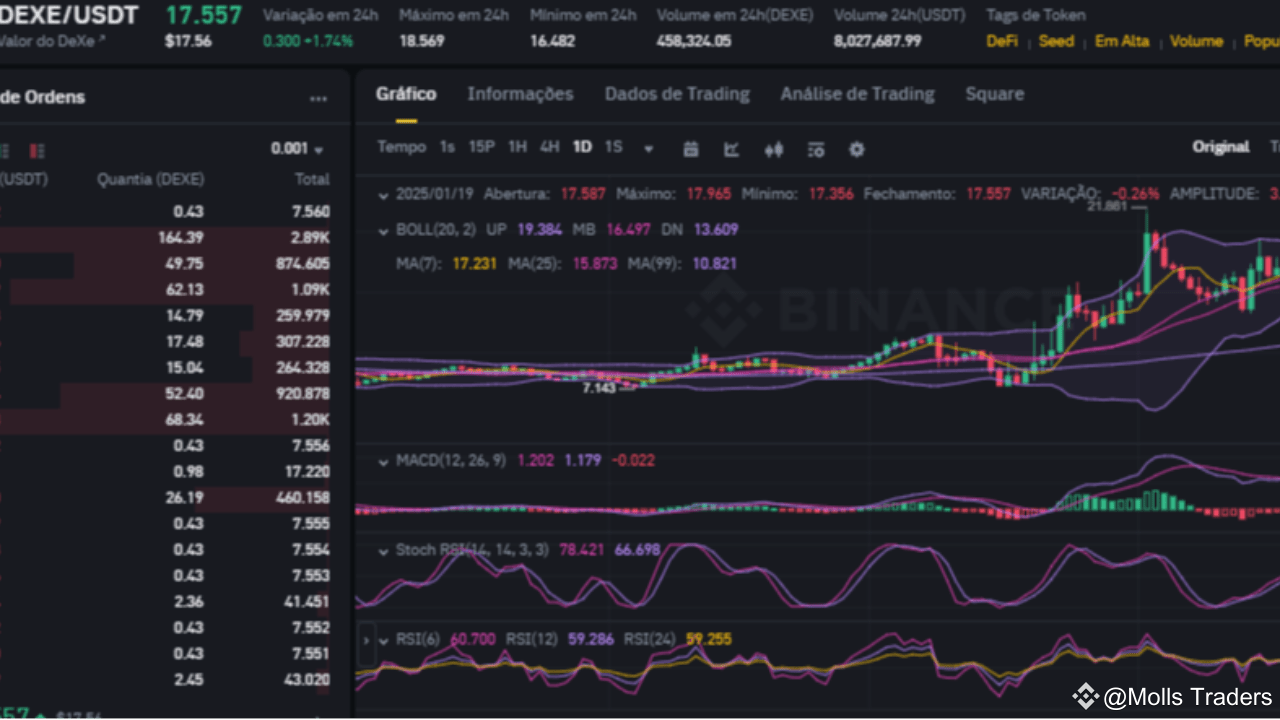Select order row with total 920.878

click(x=165, y=394)
